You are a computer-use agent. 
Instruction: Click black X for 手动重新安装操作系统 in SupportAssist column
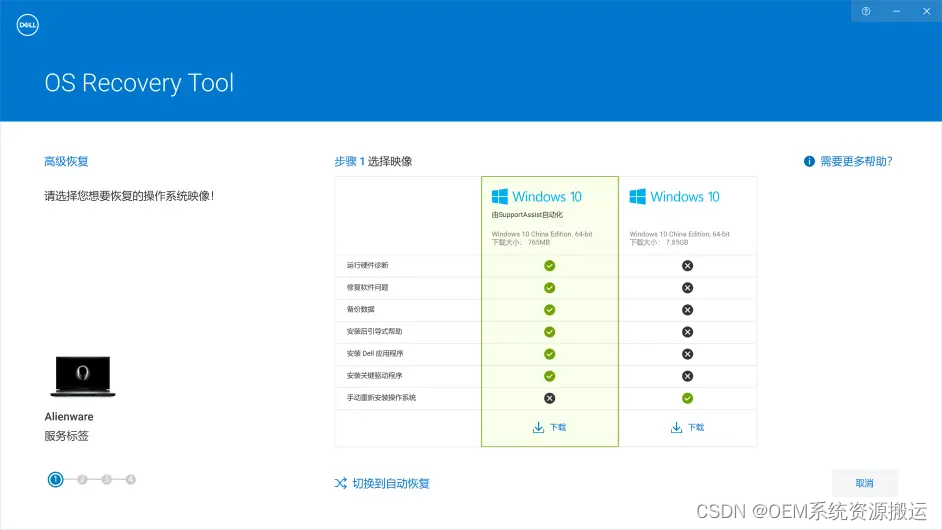[x=550, y=398]
